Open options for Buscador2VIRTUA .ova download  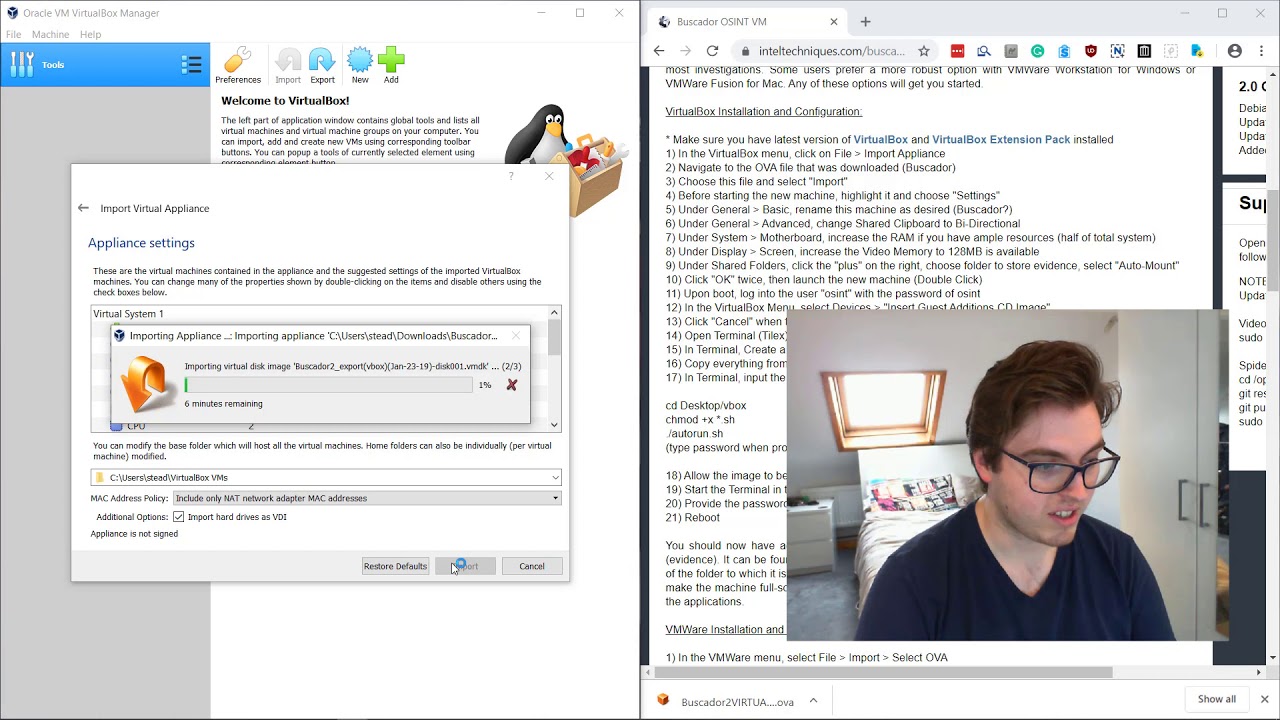click(x=813, y=701)
